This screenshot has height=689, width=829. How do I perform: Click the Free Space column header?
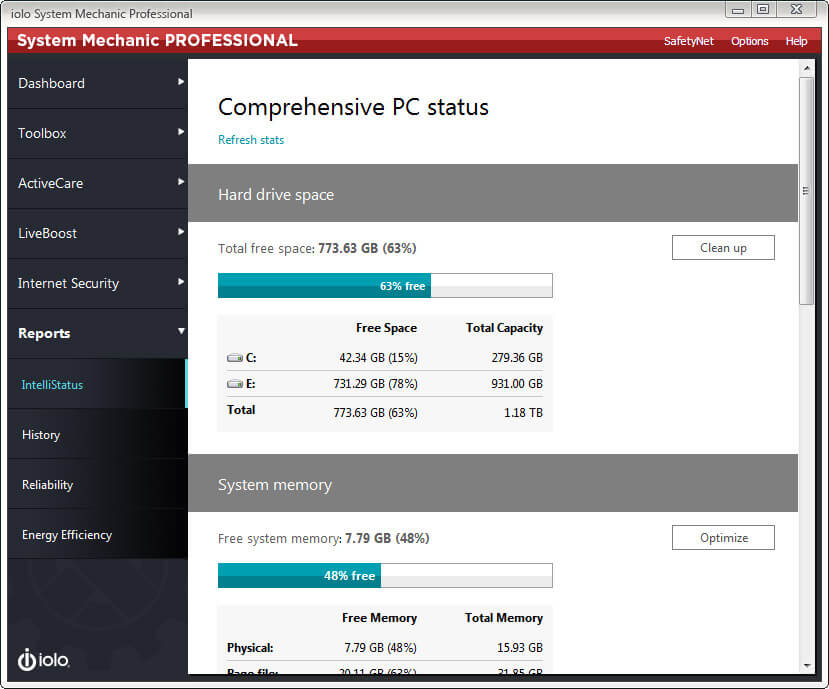[386, 328]
